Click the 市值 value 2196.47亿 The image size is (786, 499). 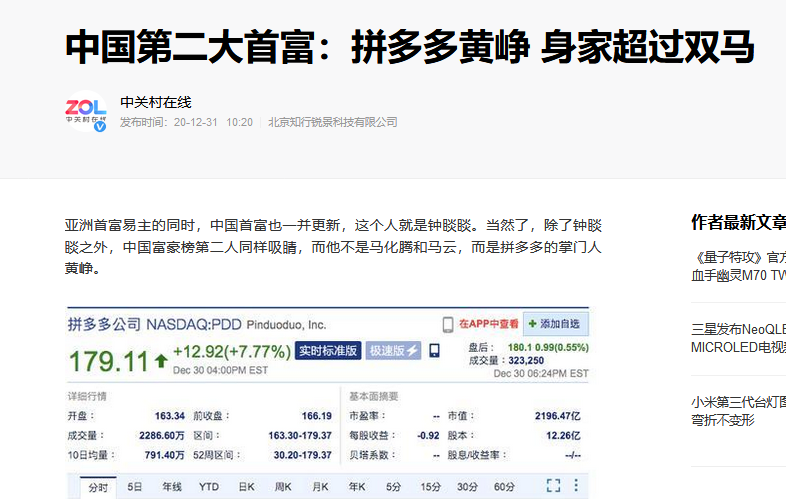click(x=557, y=416)
